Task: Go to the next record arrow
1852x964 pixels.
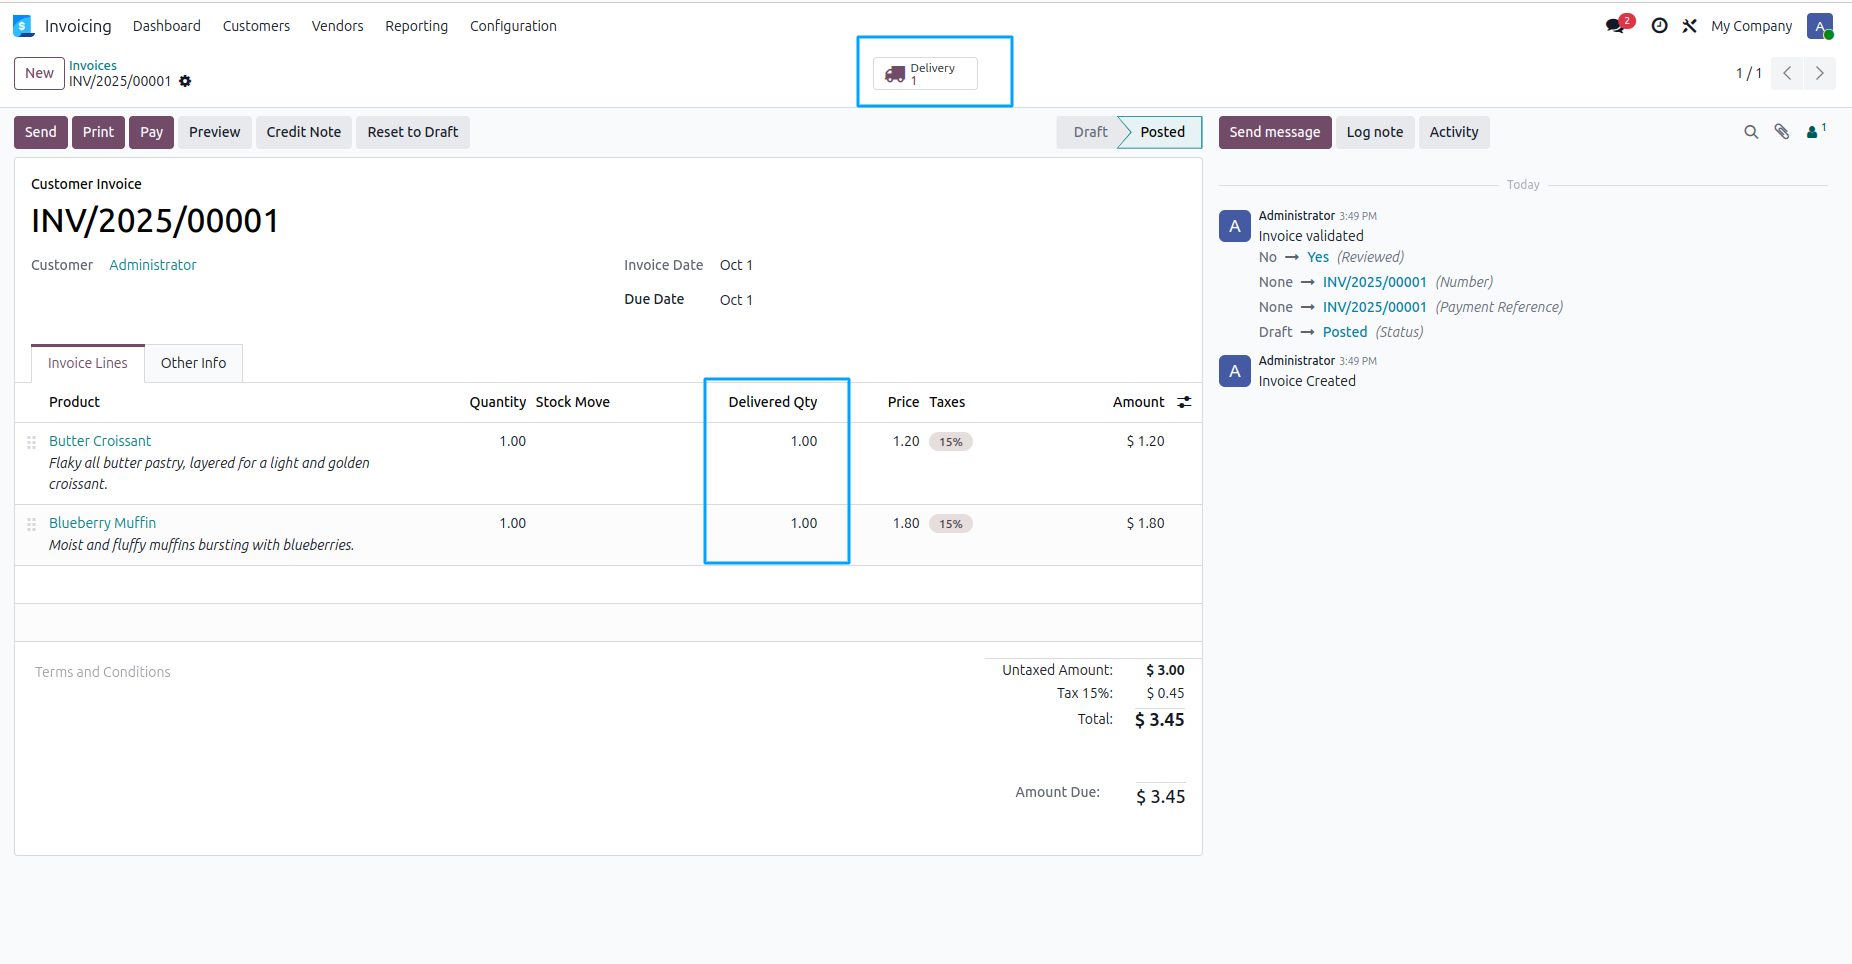Action: [x=1819, y=73]
